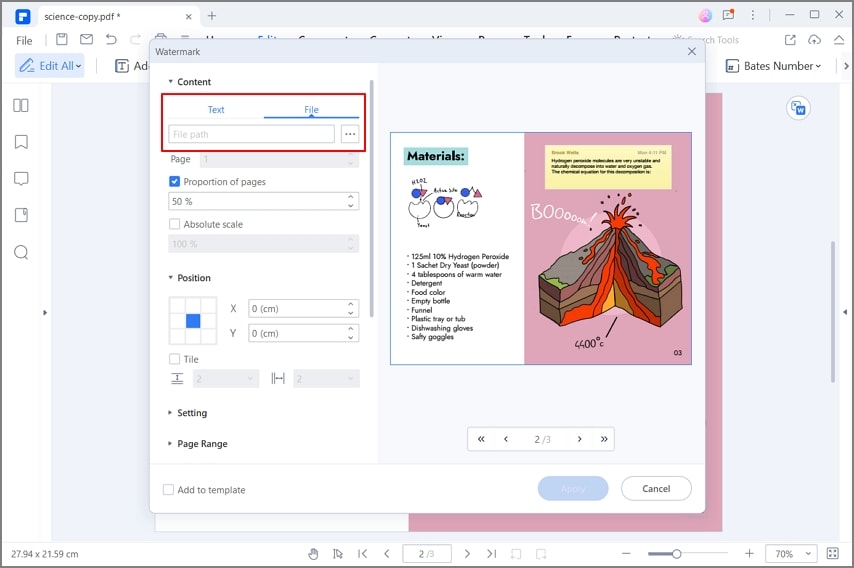Open the page thumbnails panel icon
Image resolution: width=854 pixels, height=568 pixels.
(20, 105)
